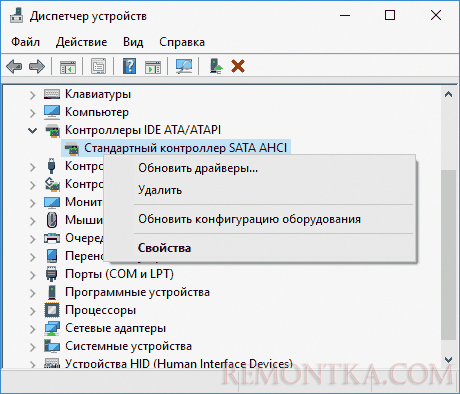Image resolution: width=460 pixels, height=394 pixels.
Task: Click the mouse icon beside Мыши
Action: [52, 220]
